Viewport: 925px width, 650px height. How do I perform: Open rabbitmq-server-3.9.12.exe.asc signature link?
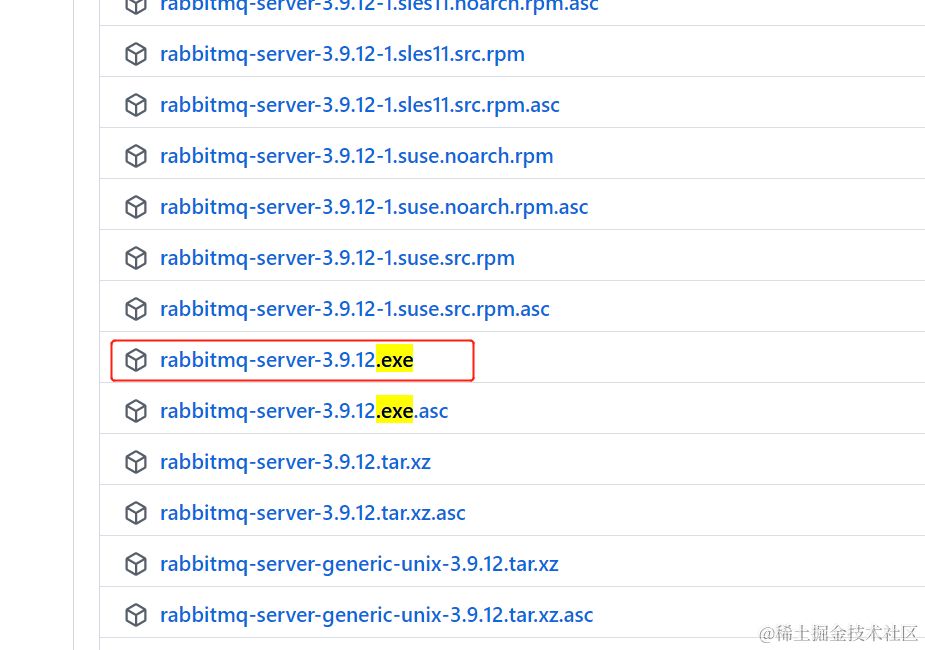tap(304, 411)
